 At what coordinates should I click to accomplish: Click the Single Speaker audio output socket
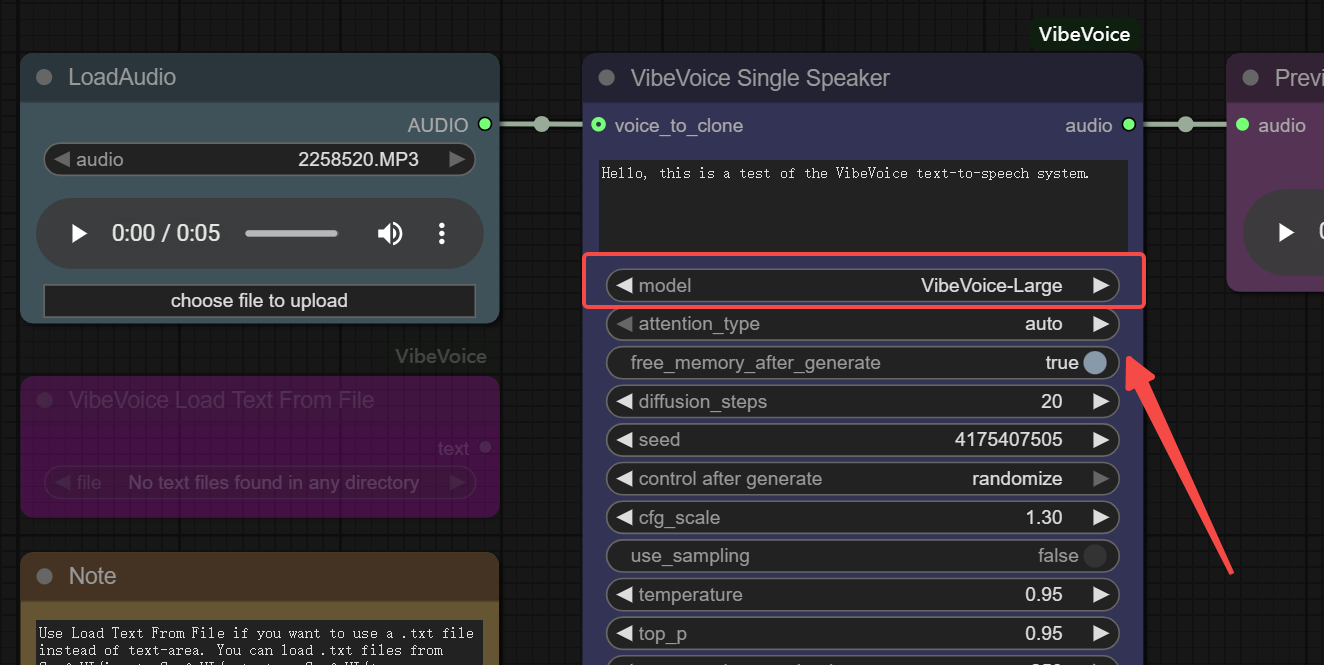click(1128, 125)
